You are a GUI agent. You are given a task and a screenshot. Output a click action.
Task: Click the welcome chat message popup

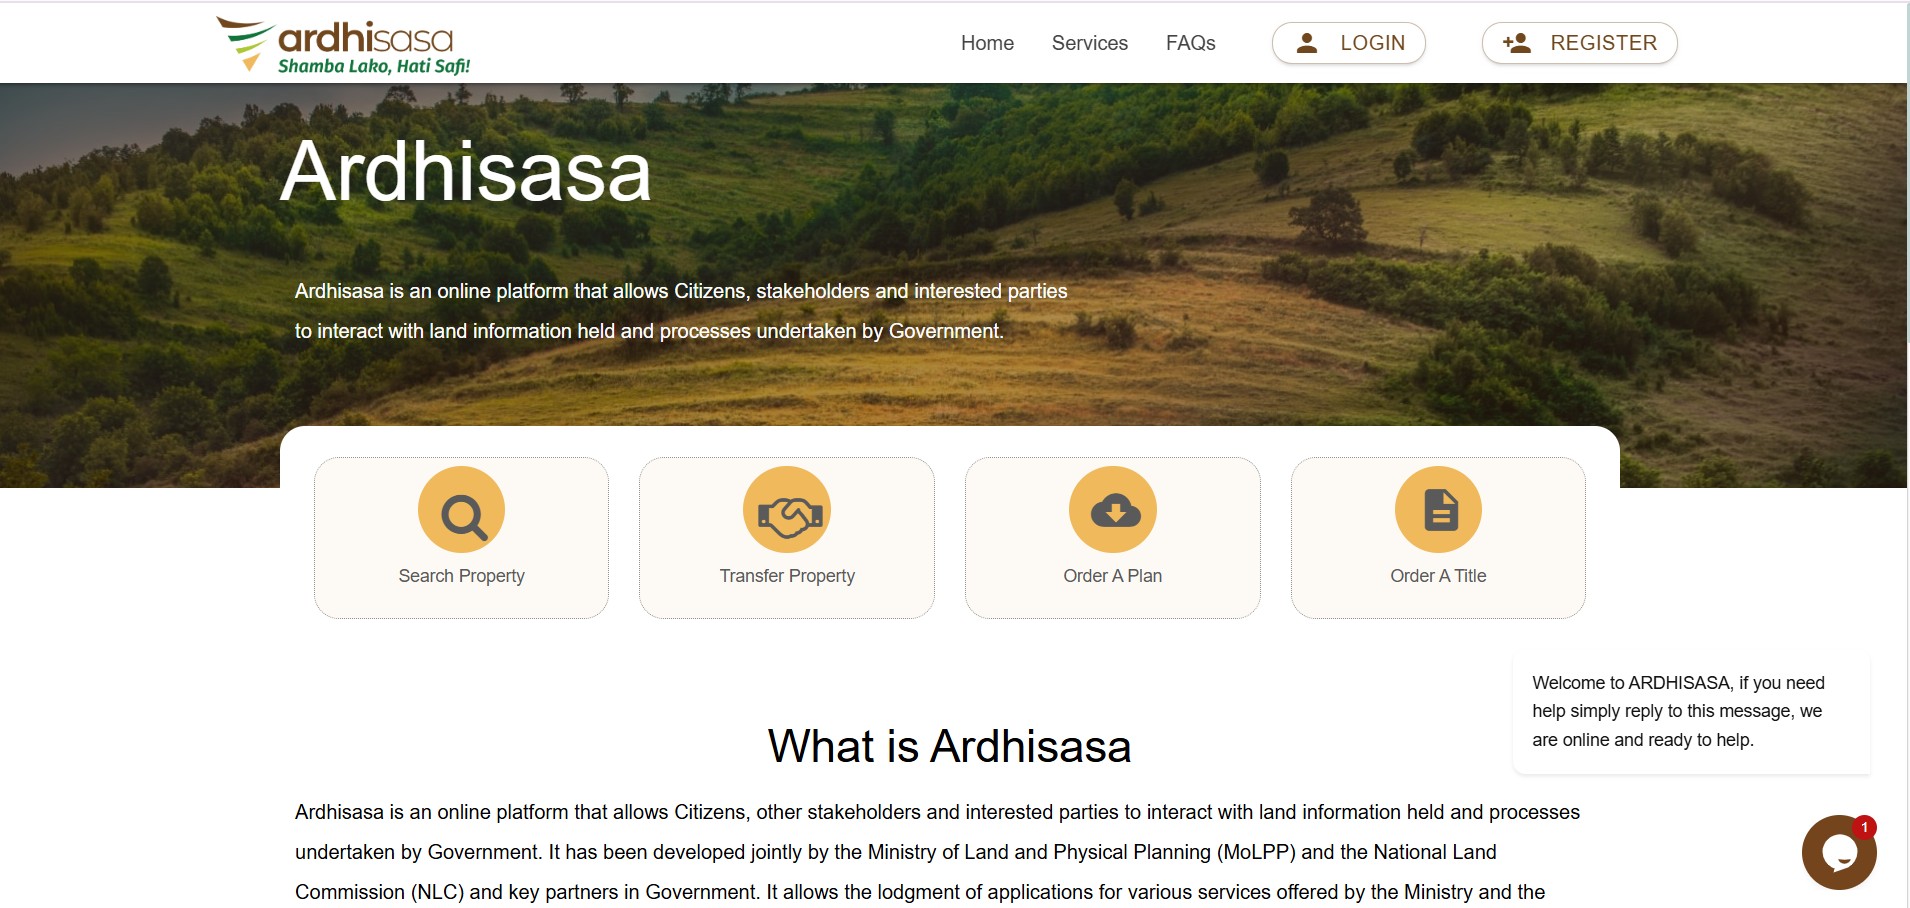pyautogui.click(x=1692, y=712)
